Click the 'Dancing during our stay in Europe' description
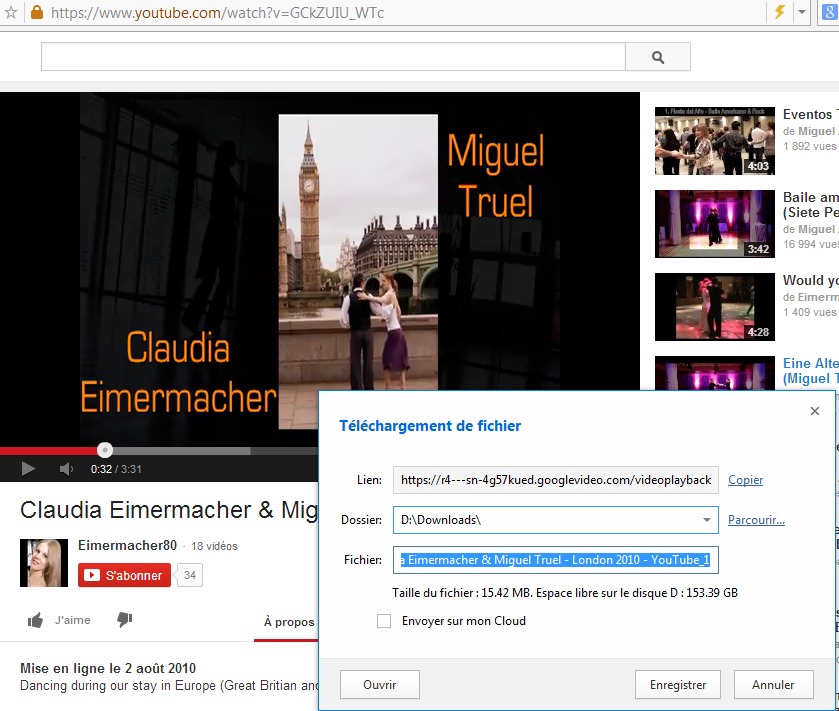Screen dimensions: 839x711 tap(169, 686)
